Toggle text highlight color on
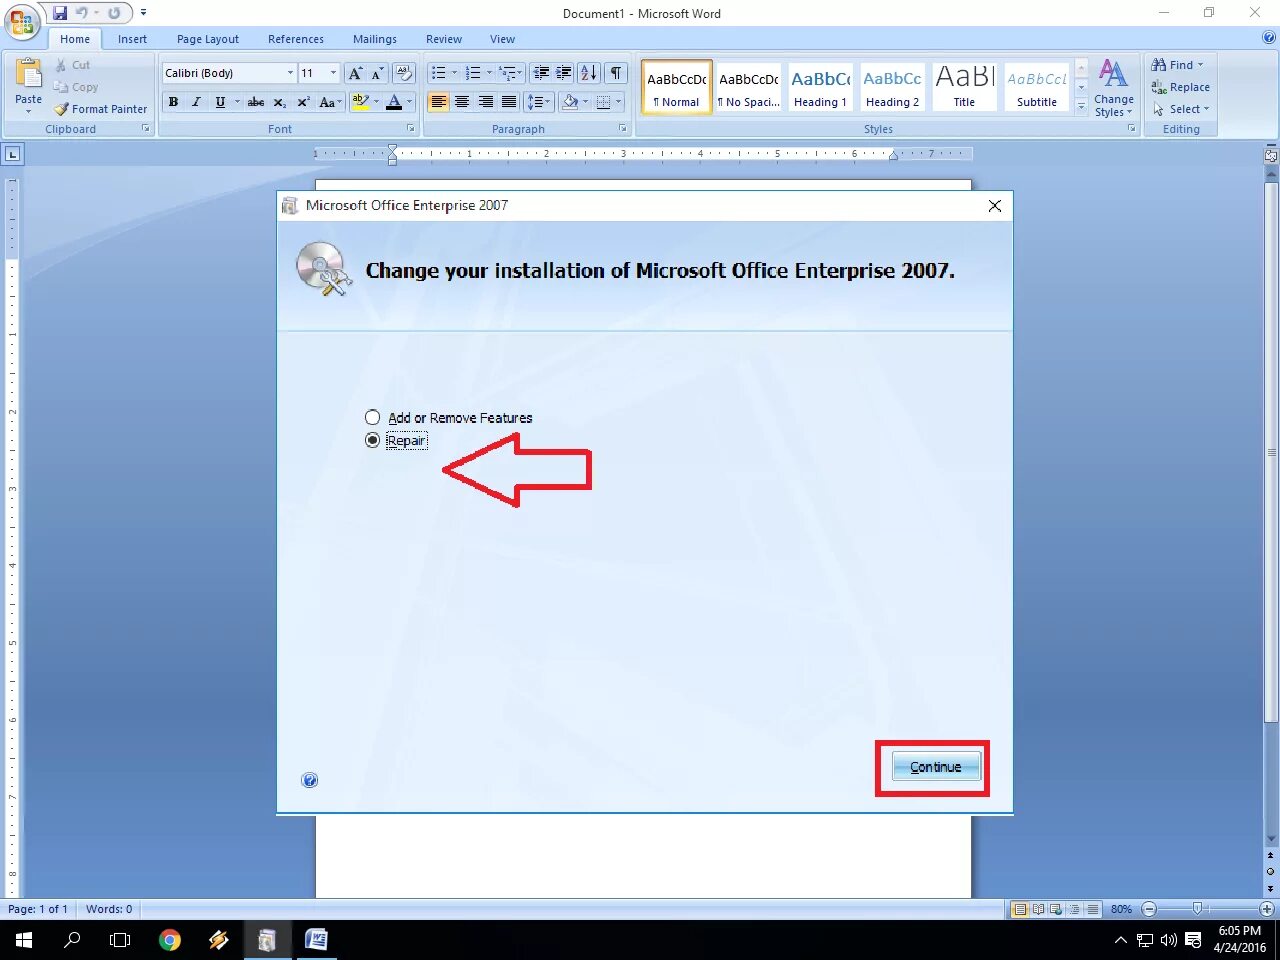1280x960 pixels. (362, 102)
